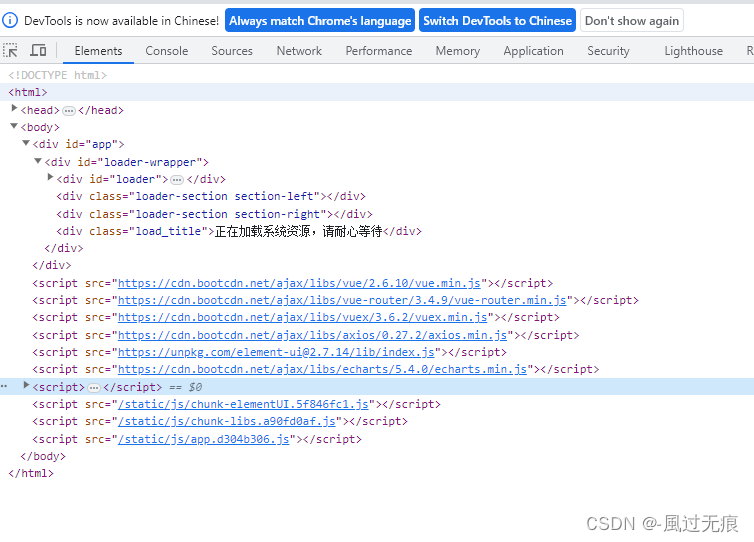
Task: Click the ellipsis in the selected script tag
Action: click(x=94, y=388)
